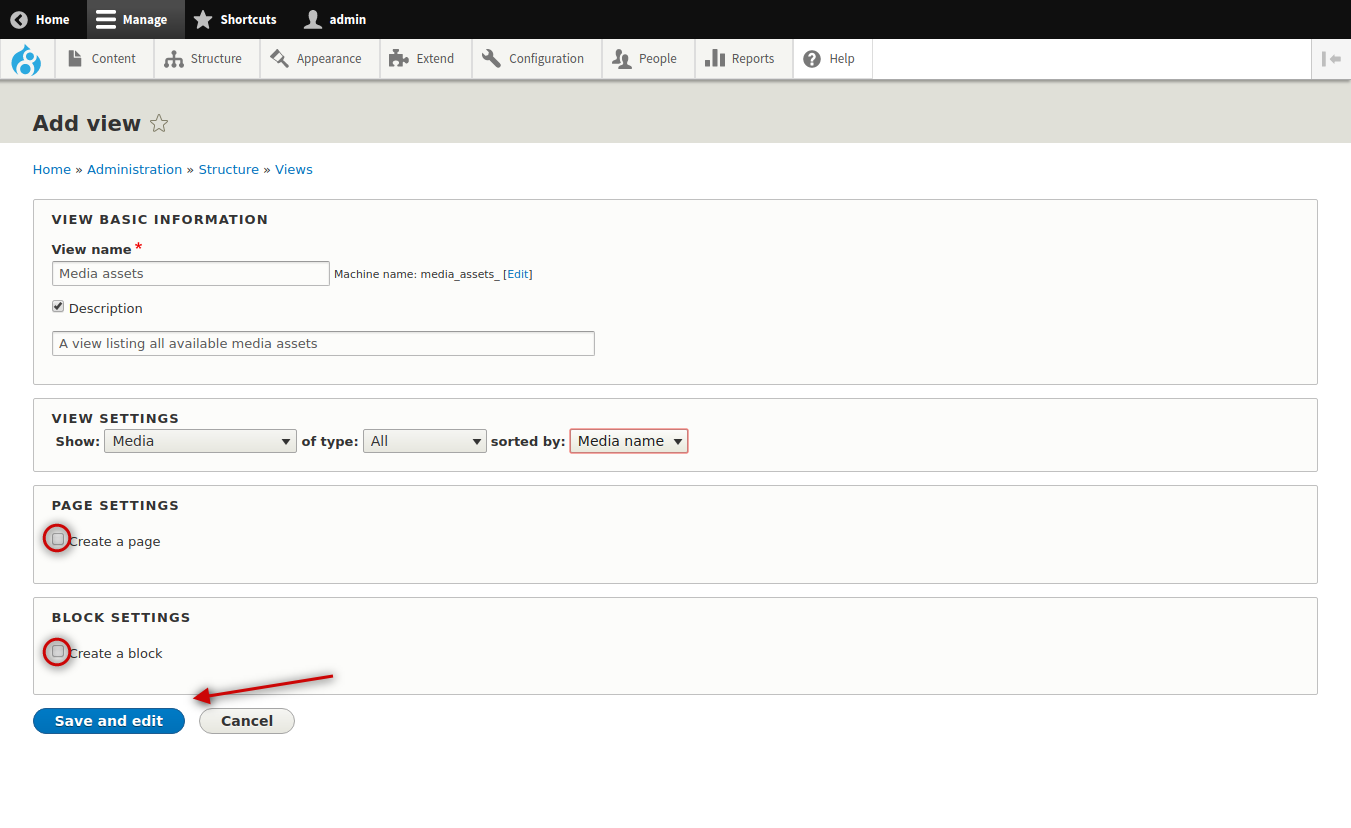Enable the Create a block checkbox
Image resolution: width=1351 pixels, height=828 pixels.
(x=58, y=651)
